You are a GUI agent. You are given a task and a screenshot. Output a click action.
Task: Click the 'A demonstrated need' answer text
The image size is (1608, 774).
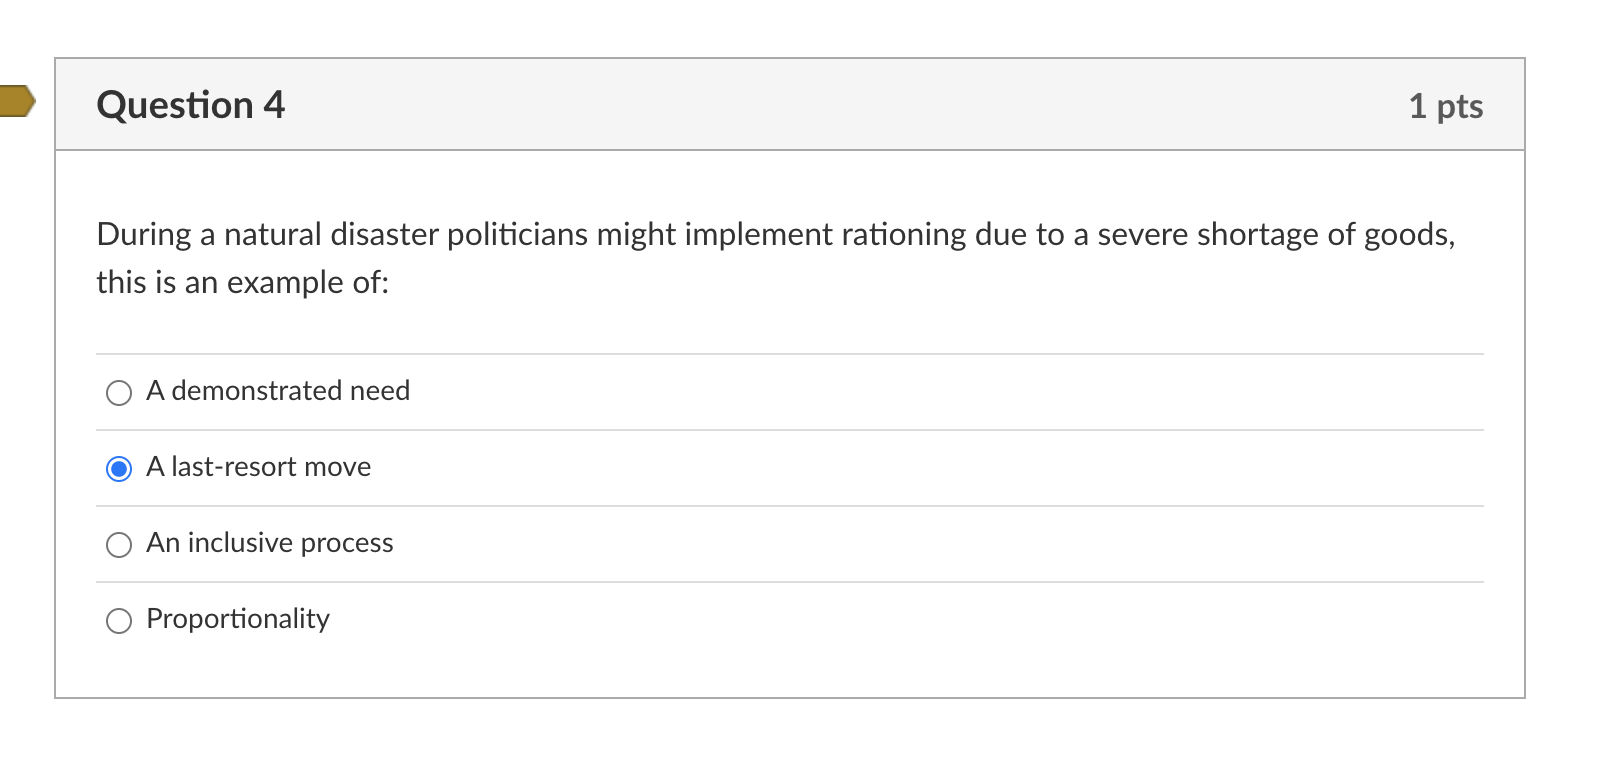click(278, 392)
